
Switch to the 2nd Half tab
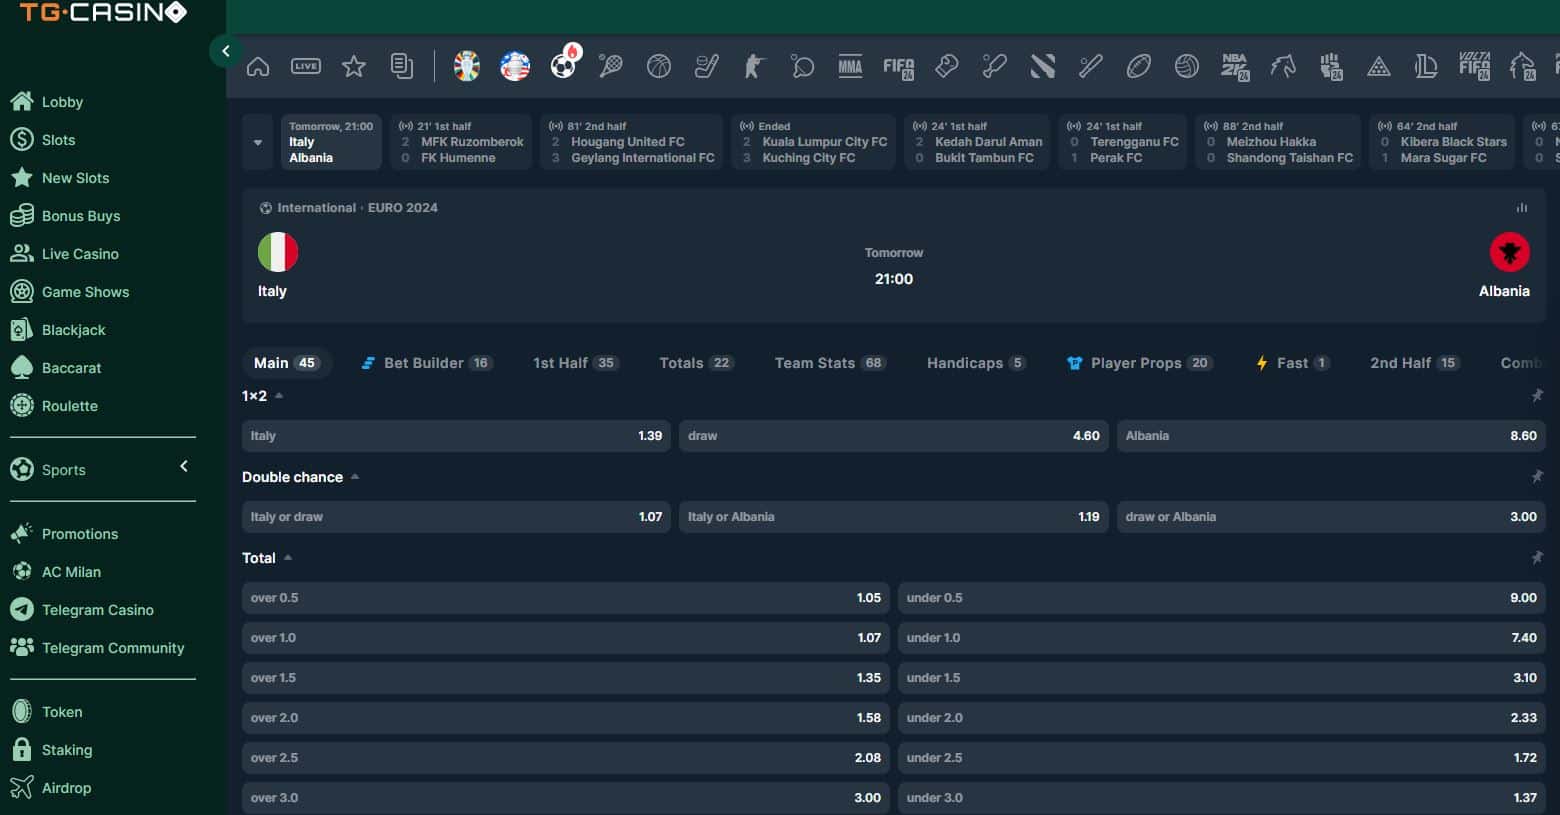[x=1415, y=363]
